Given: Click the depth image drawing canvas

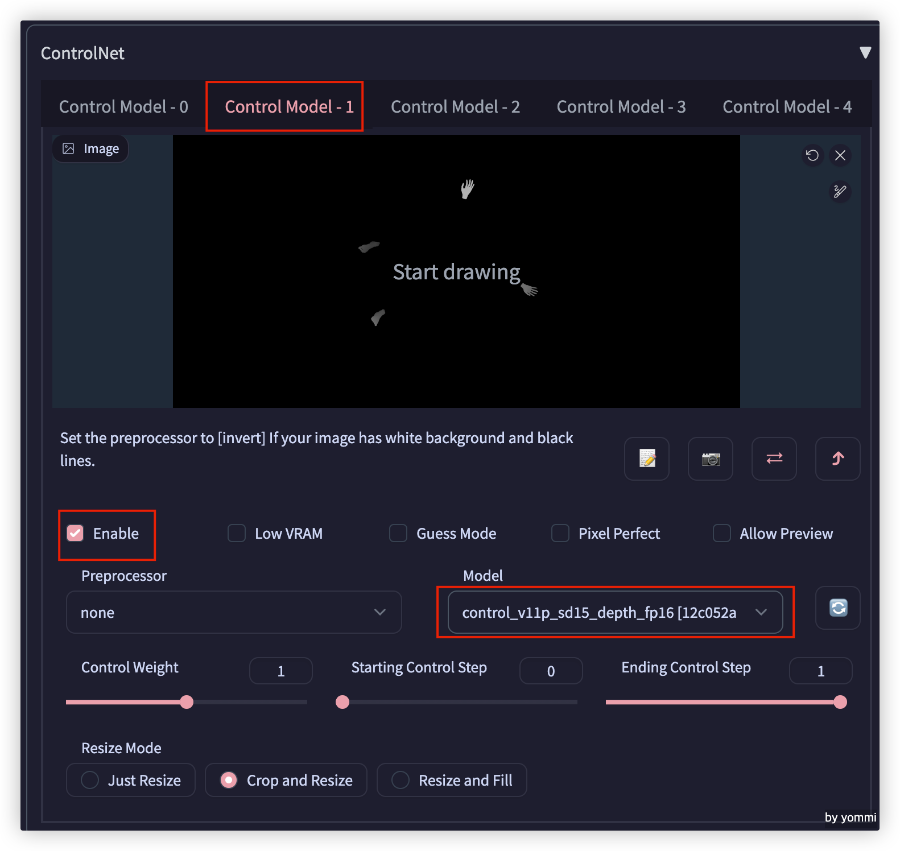Looking at the screenshot, I should click(456, 271).
